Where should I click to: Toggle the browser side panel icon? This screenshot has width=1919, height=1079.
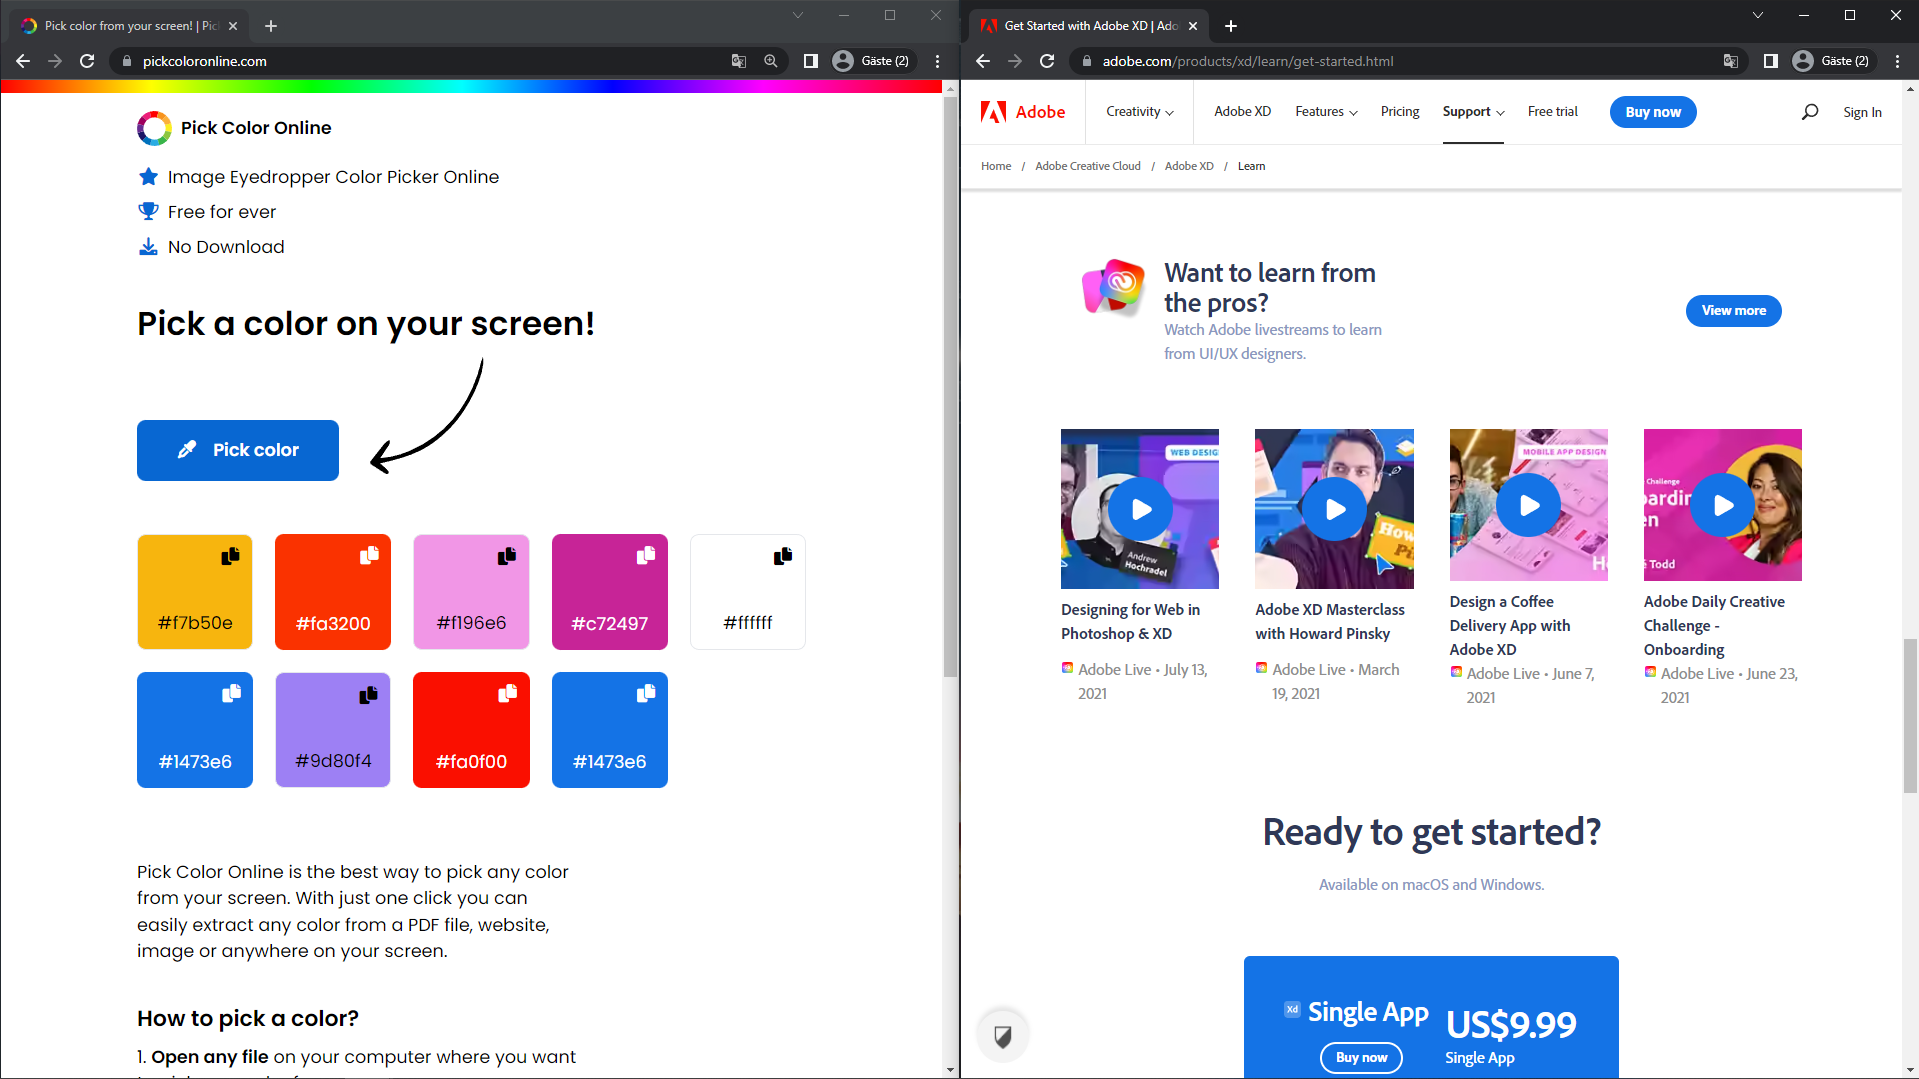point(810,61)
